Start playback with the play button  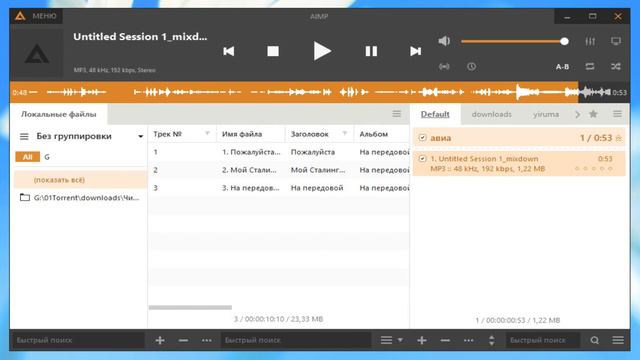[x=322, y=51]
